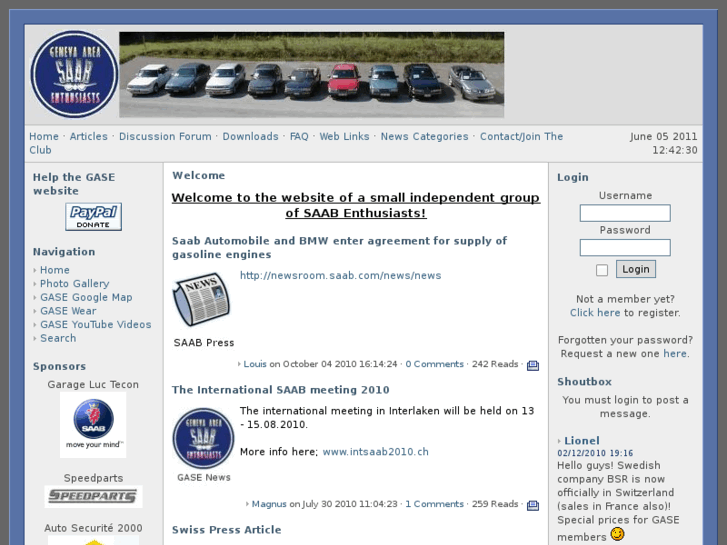Image resolution: width=727 pixels, height=545 pixels.
Task: Open Downloads in top menu
Action: click(250, 136)
